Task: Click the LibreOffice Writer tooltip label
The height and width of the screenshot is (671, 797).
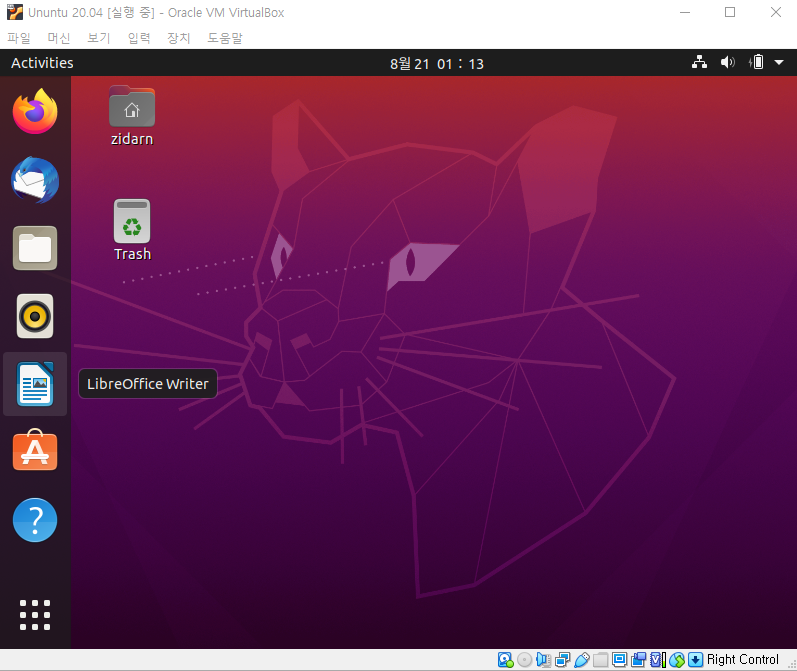Action: pyautogui.click(x=148, y=384)
